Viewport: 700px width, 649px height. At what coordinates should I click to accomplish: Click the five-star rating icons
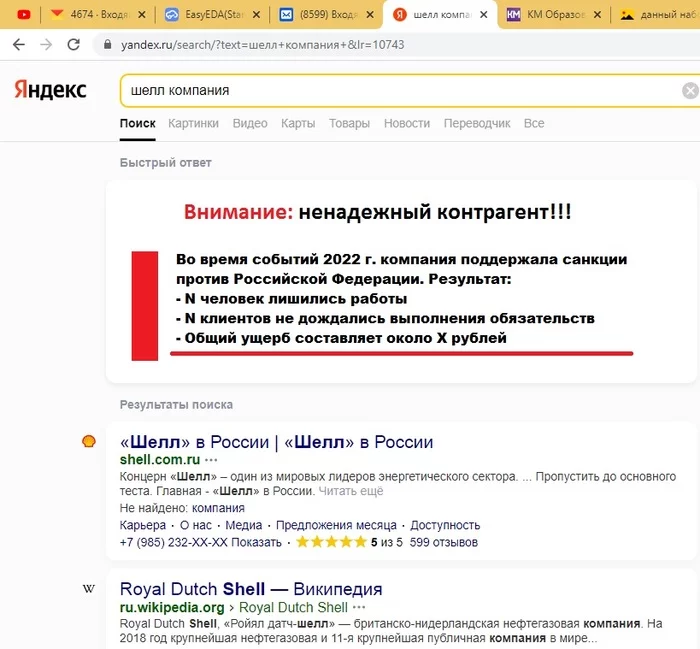pyautogui.click(x=331, y=542)
